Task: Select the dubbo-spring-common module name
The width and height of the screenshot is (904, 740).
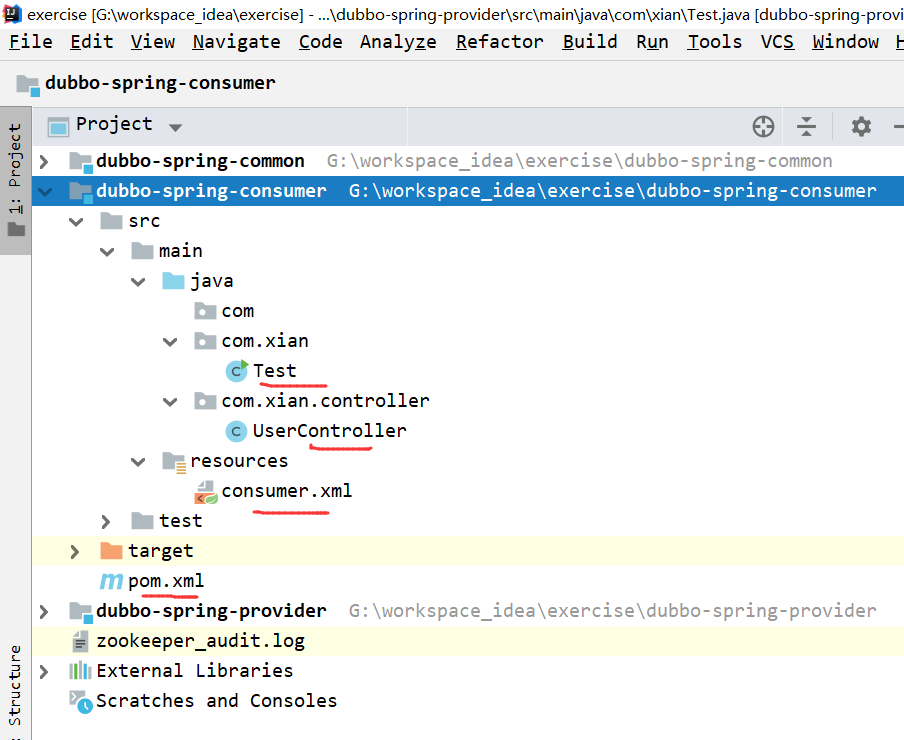Action: (200, 161)
